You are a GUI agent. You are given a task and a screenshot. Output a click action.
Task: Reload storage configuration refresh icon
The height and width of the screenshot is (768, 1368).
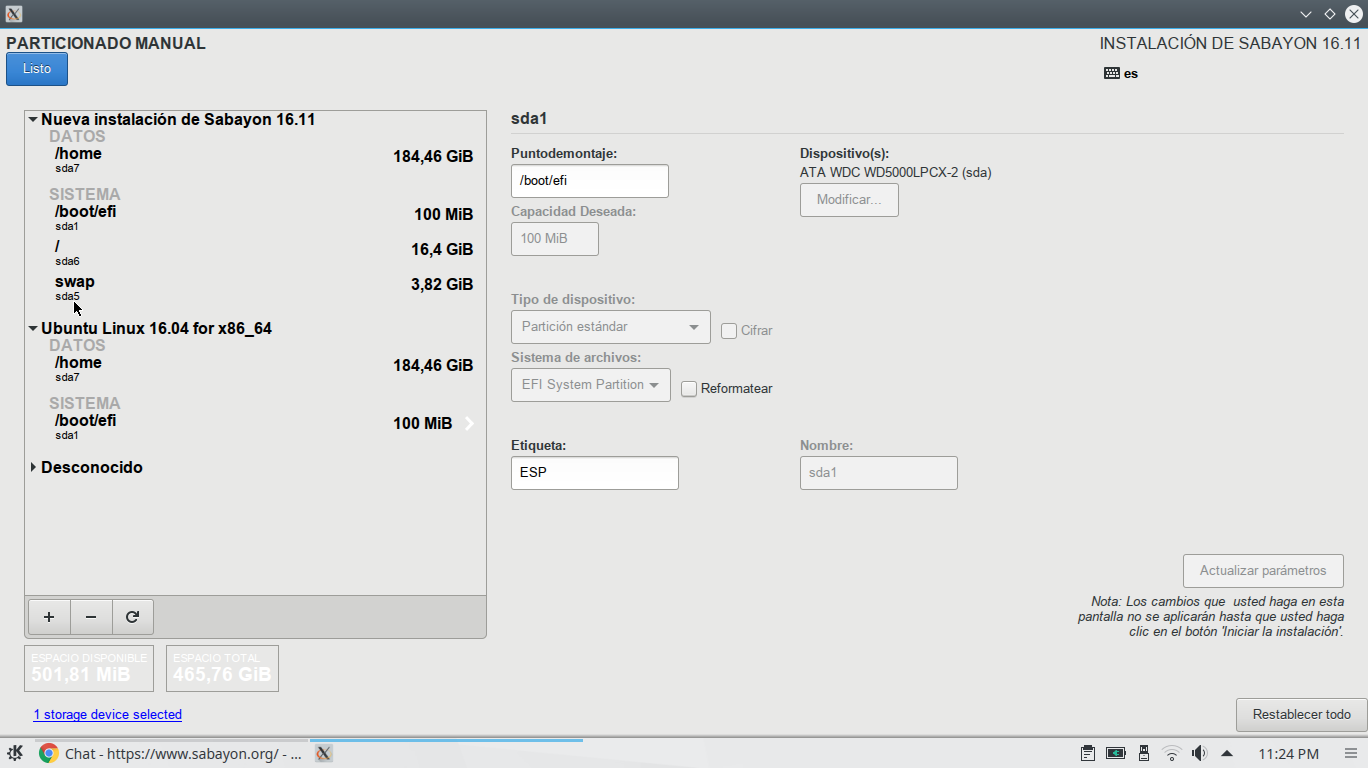click(132, 617)
